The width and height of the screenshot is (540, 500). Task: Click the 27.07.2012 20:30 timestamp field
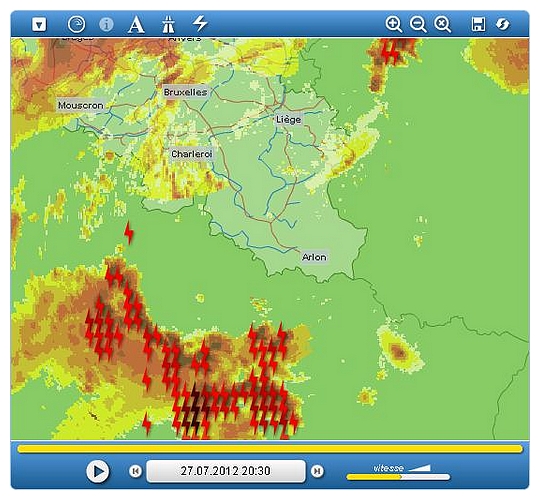226,471
